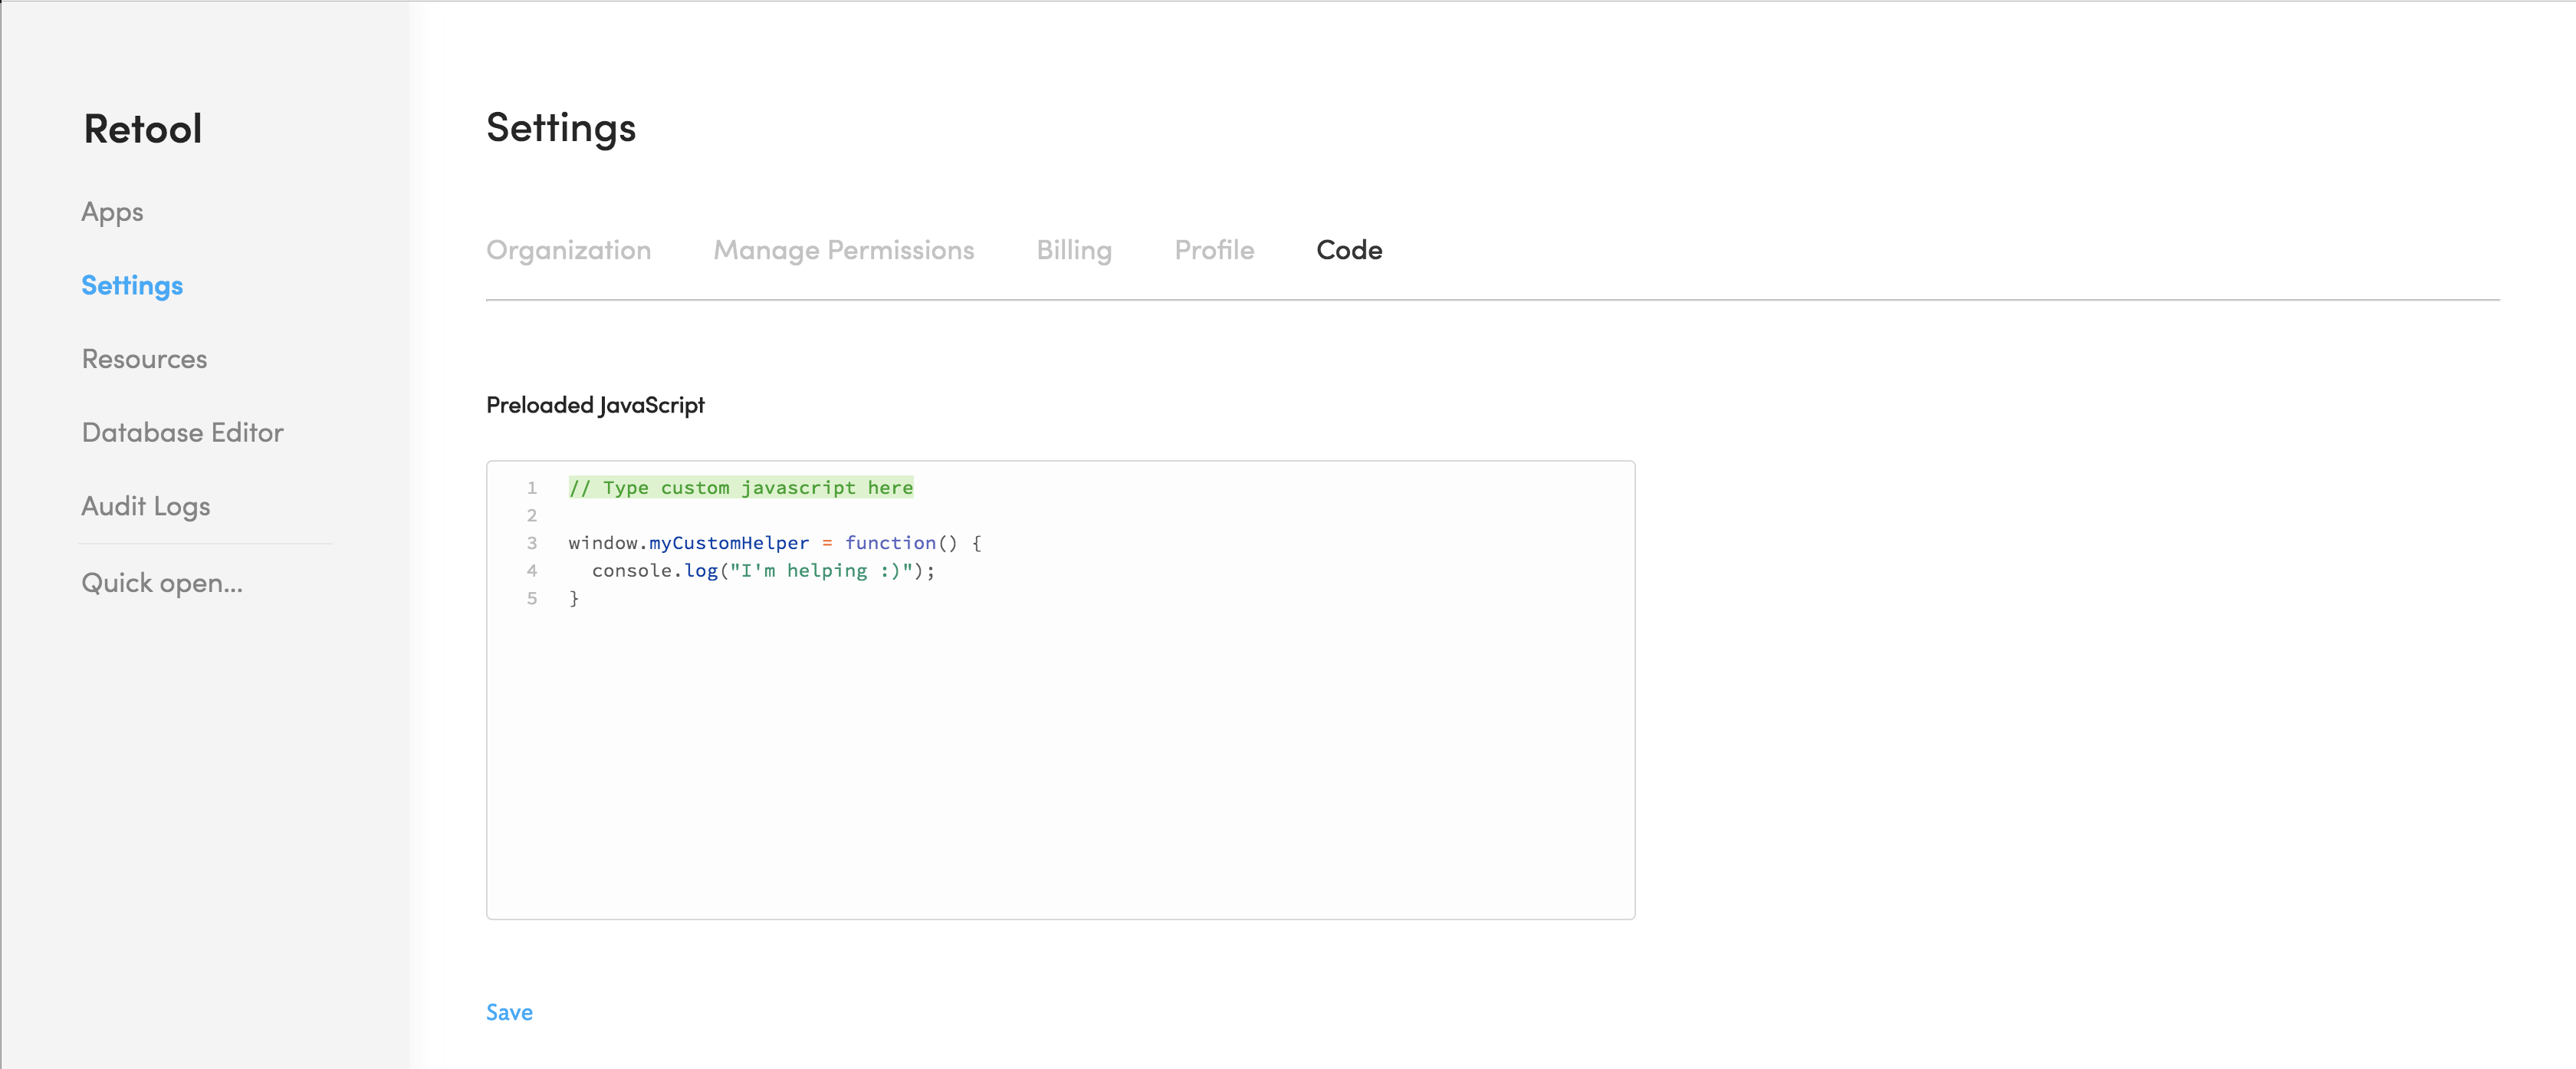This screenshot has width=2576, height=1069.
Task: Click the closing brace on line 5
Action: [574, 599]
